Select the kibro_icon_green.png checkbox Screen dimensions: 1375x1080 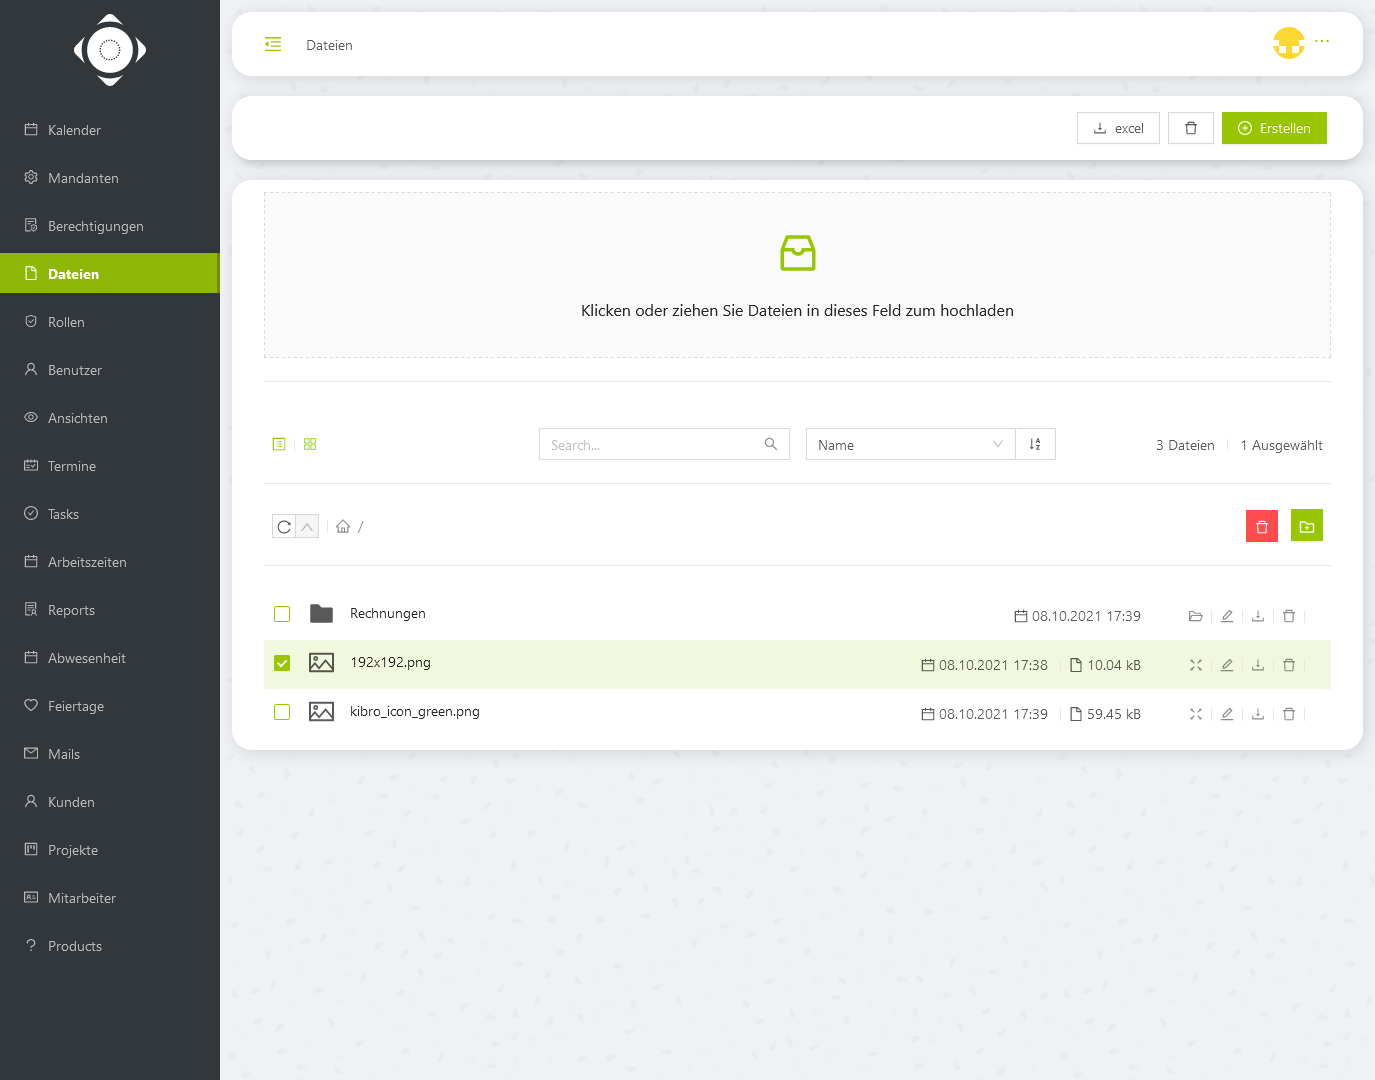point(282,712)
